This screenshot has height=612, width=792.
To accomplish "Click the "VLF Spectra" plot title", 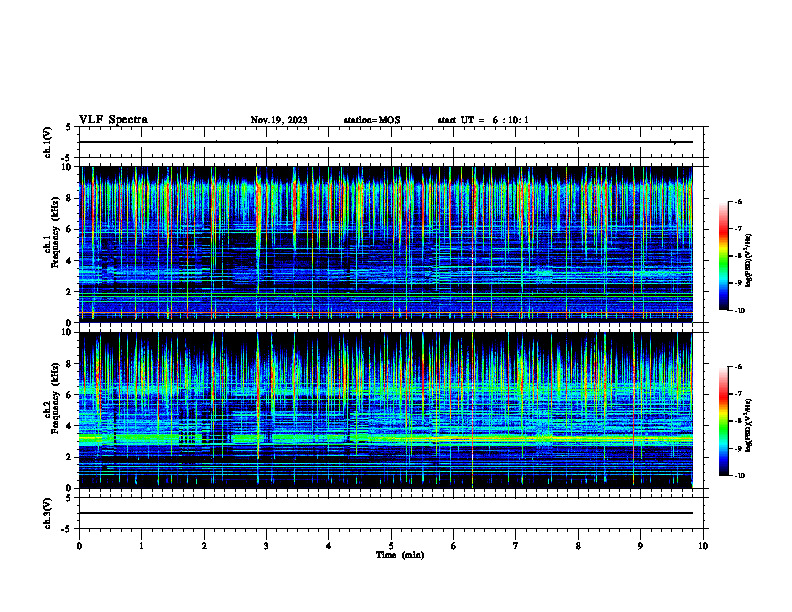I will point(113,120).
